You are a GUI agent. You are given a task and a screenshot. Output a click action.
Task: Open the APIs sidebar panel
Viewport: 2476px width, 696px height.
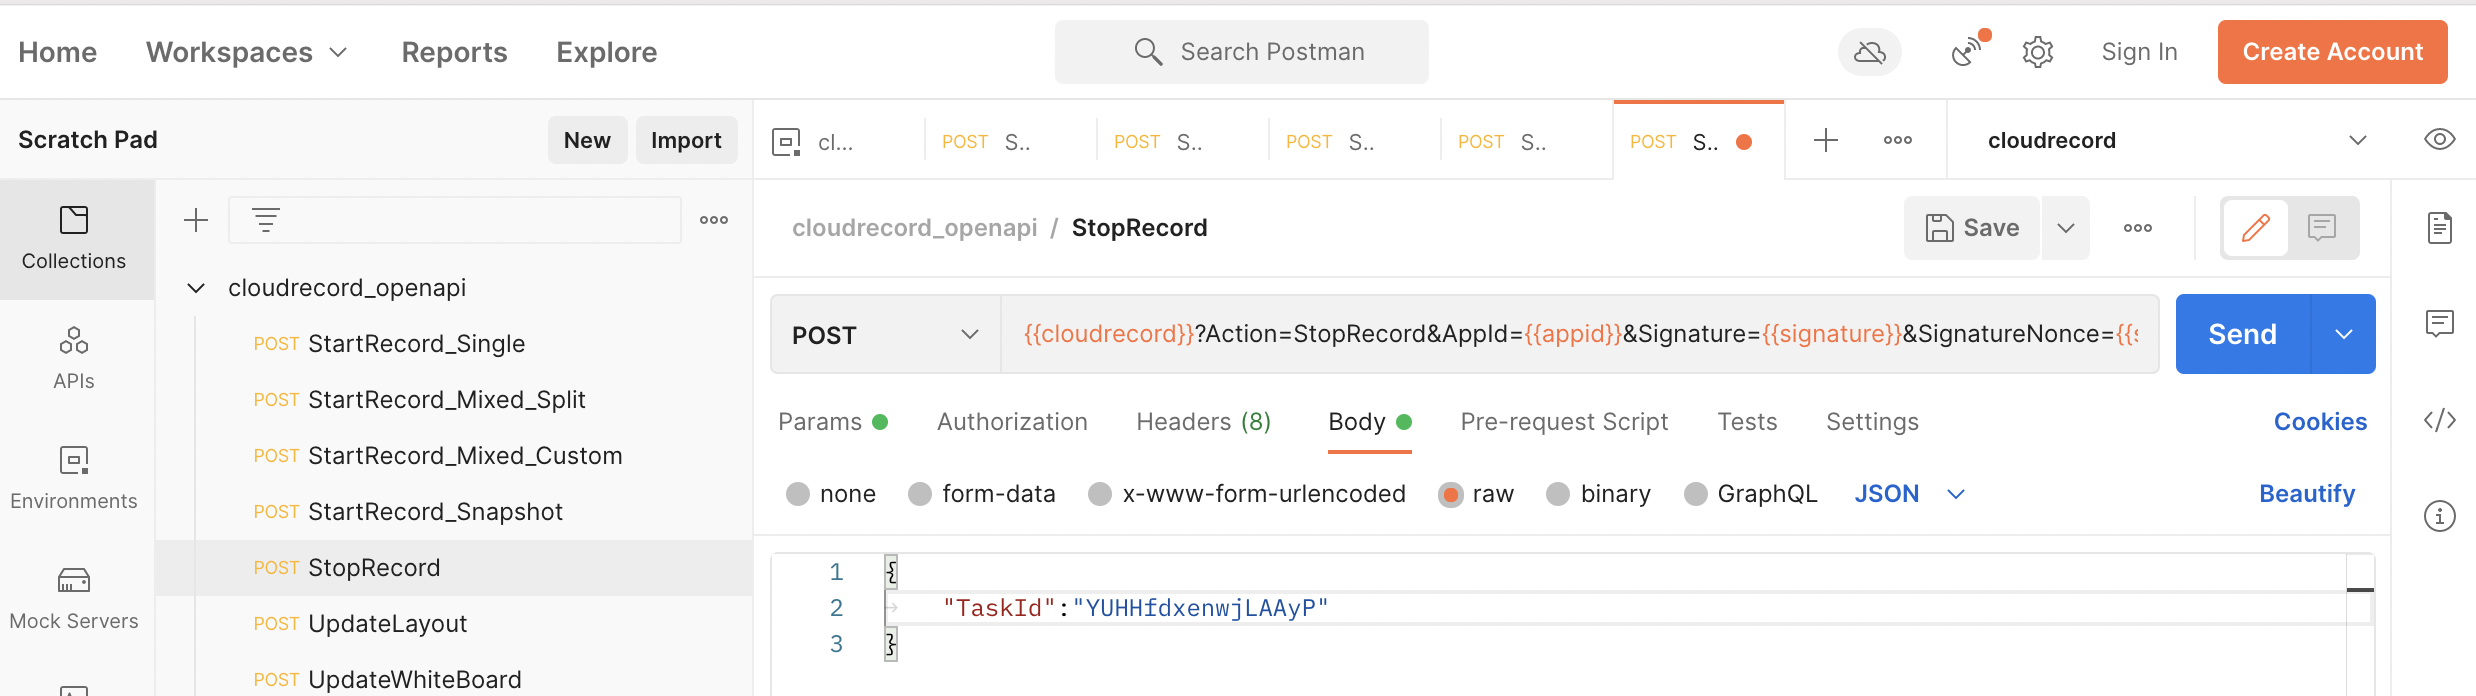(74, 359)
